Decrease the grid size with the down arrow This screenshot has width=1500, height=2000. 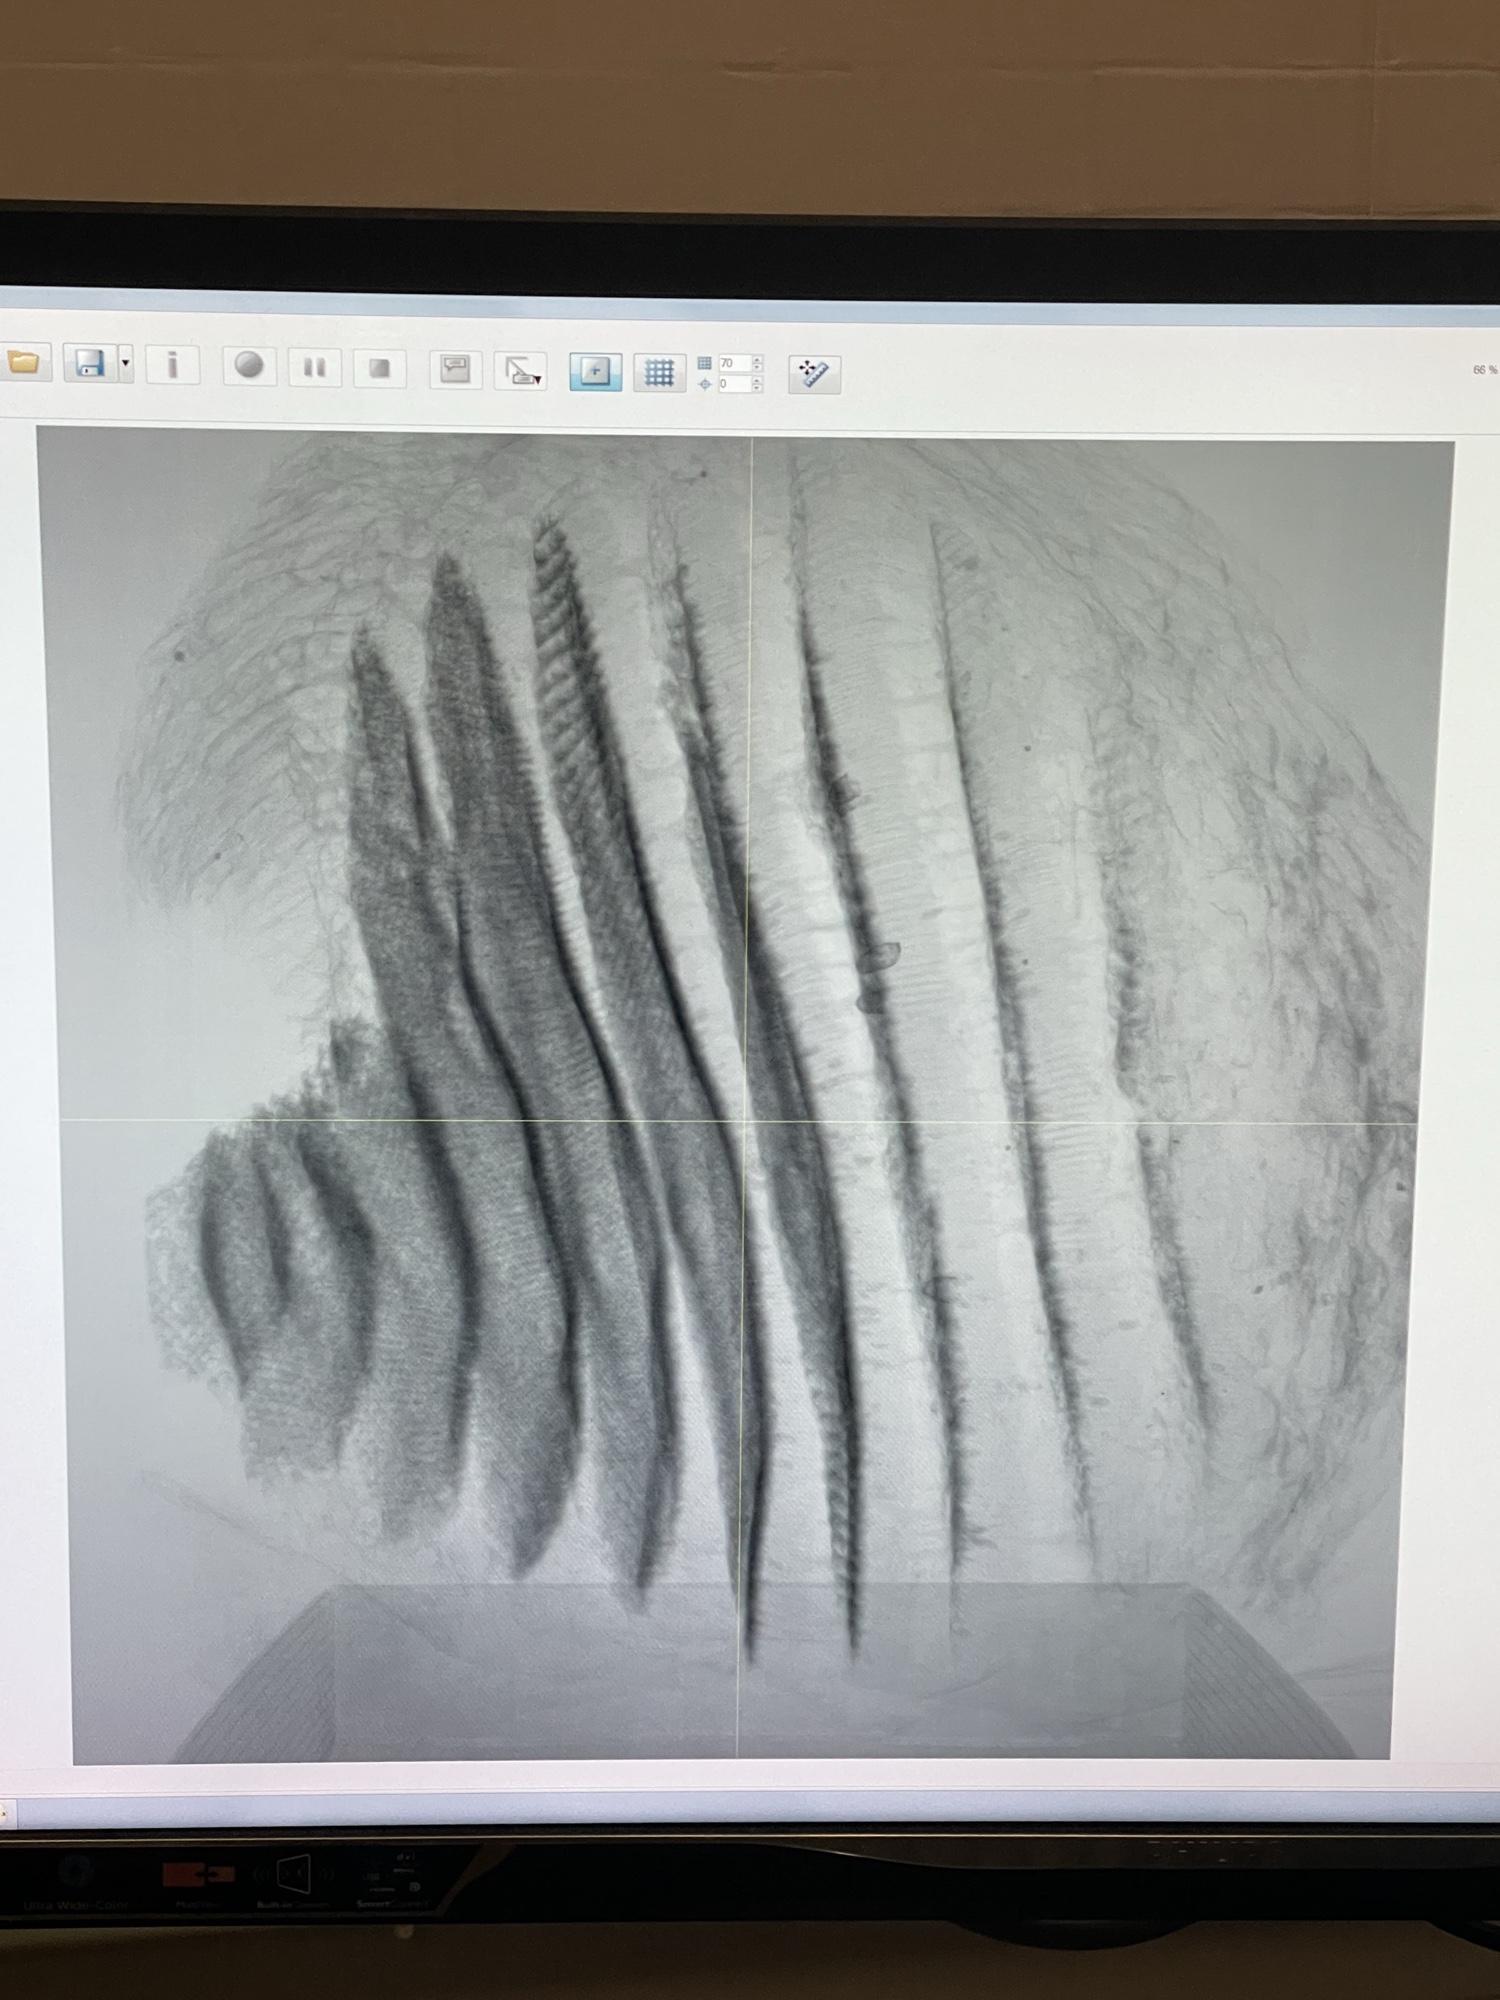pos(757,368)
